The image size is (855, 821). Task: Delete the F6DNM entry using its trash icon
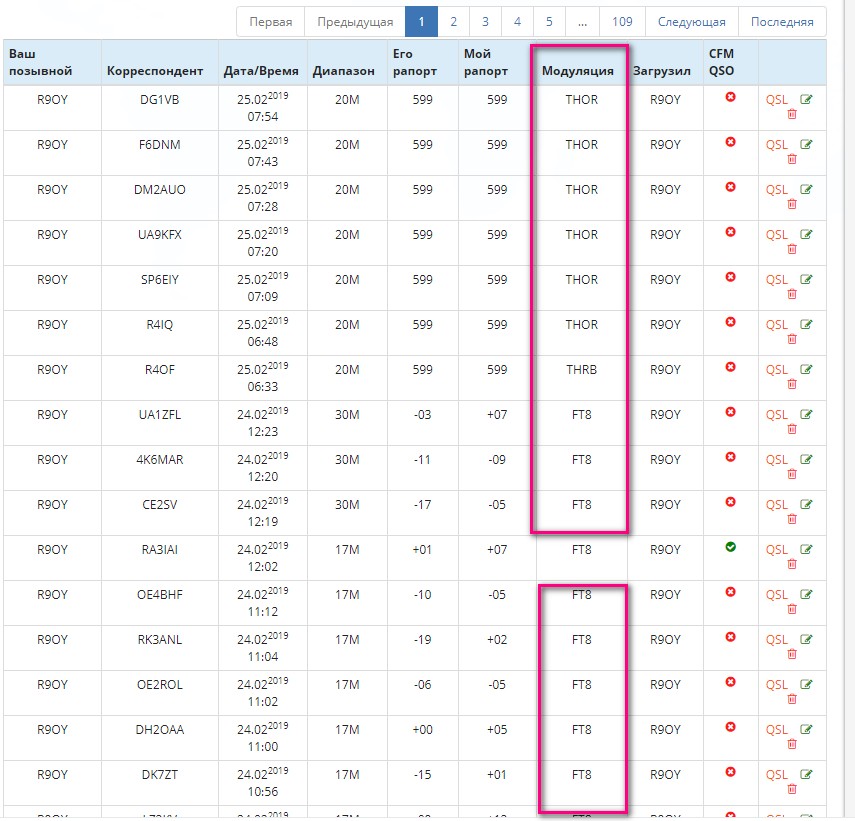[x=791, y=159]
